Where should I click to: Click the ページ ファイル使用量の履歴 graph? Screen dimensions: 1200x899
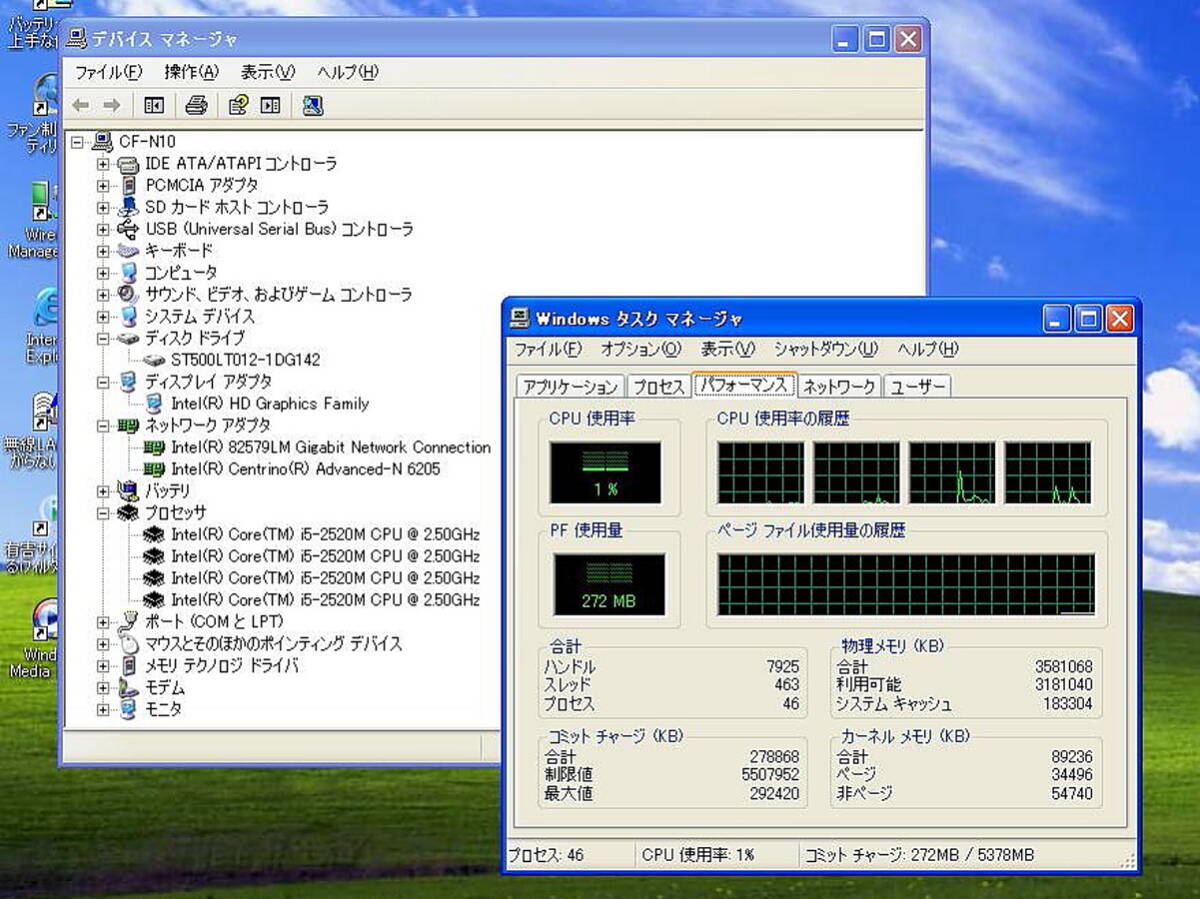point(906,584)
